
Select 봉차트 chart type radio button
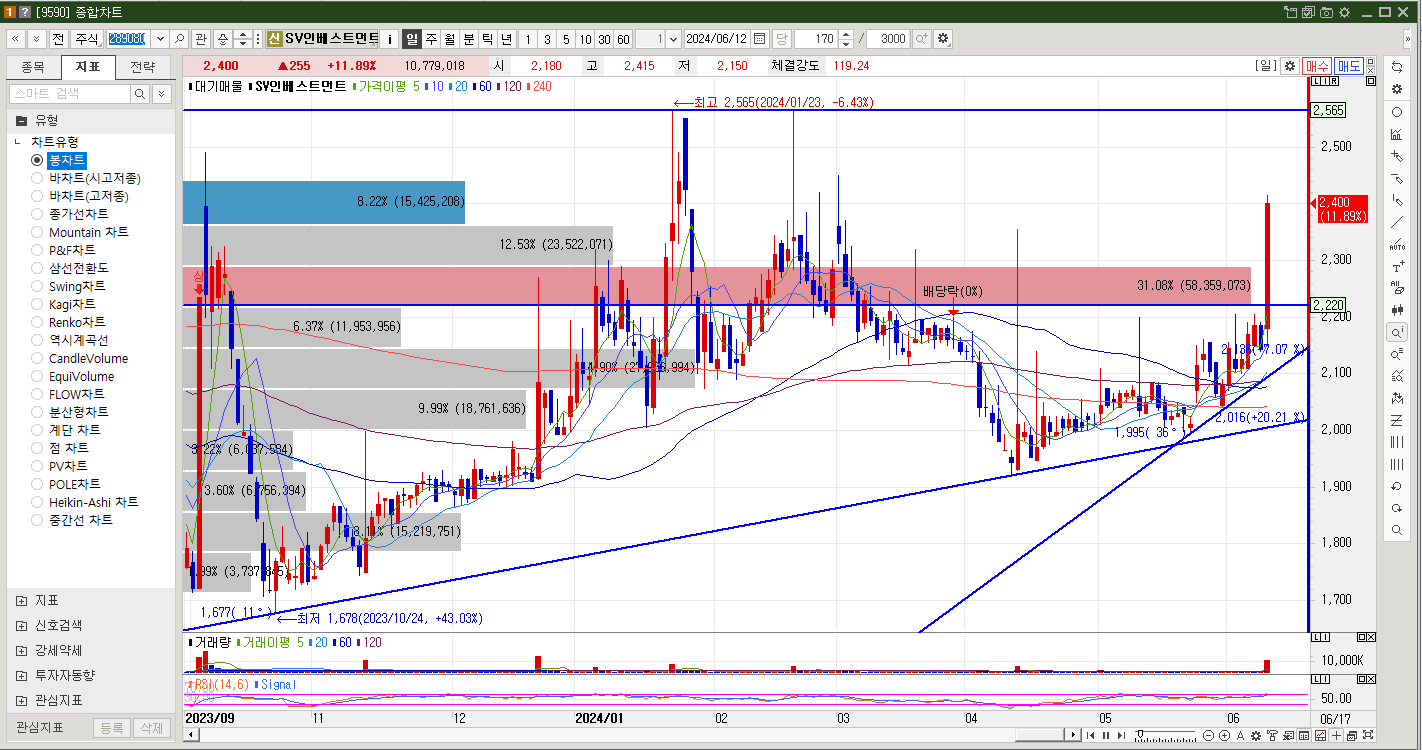click(37, 160)
